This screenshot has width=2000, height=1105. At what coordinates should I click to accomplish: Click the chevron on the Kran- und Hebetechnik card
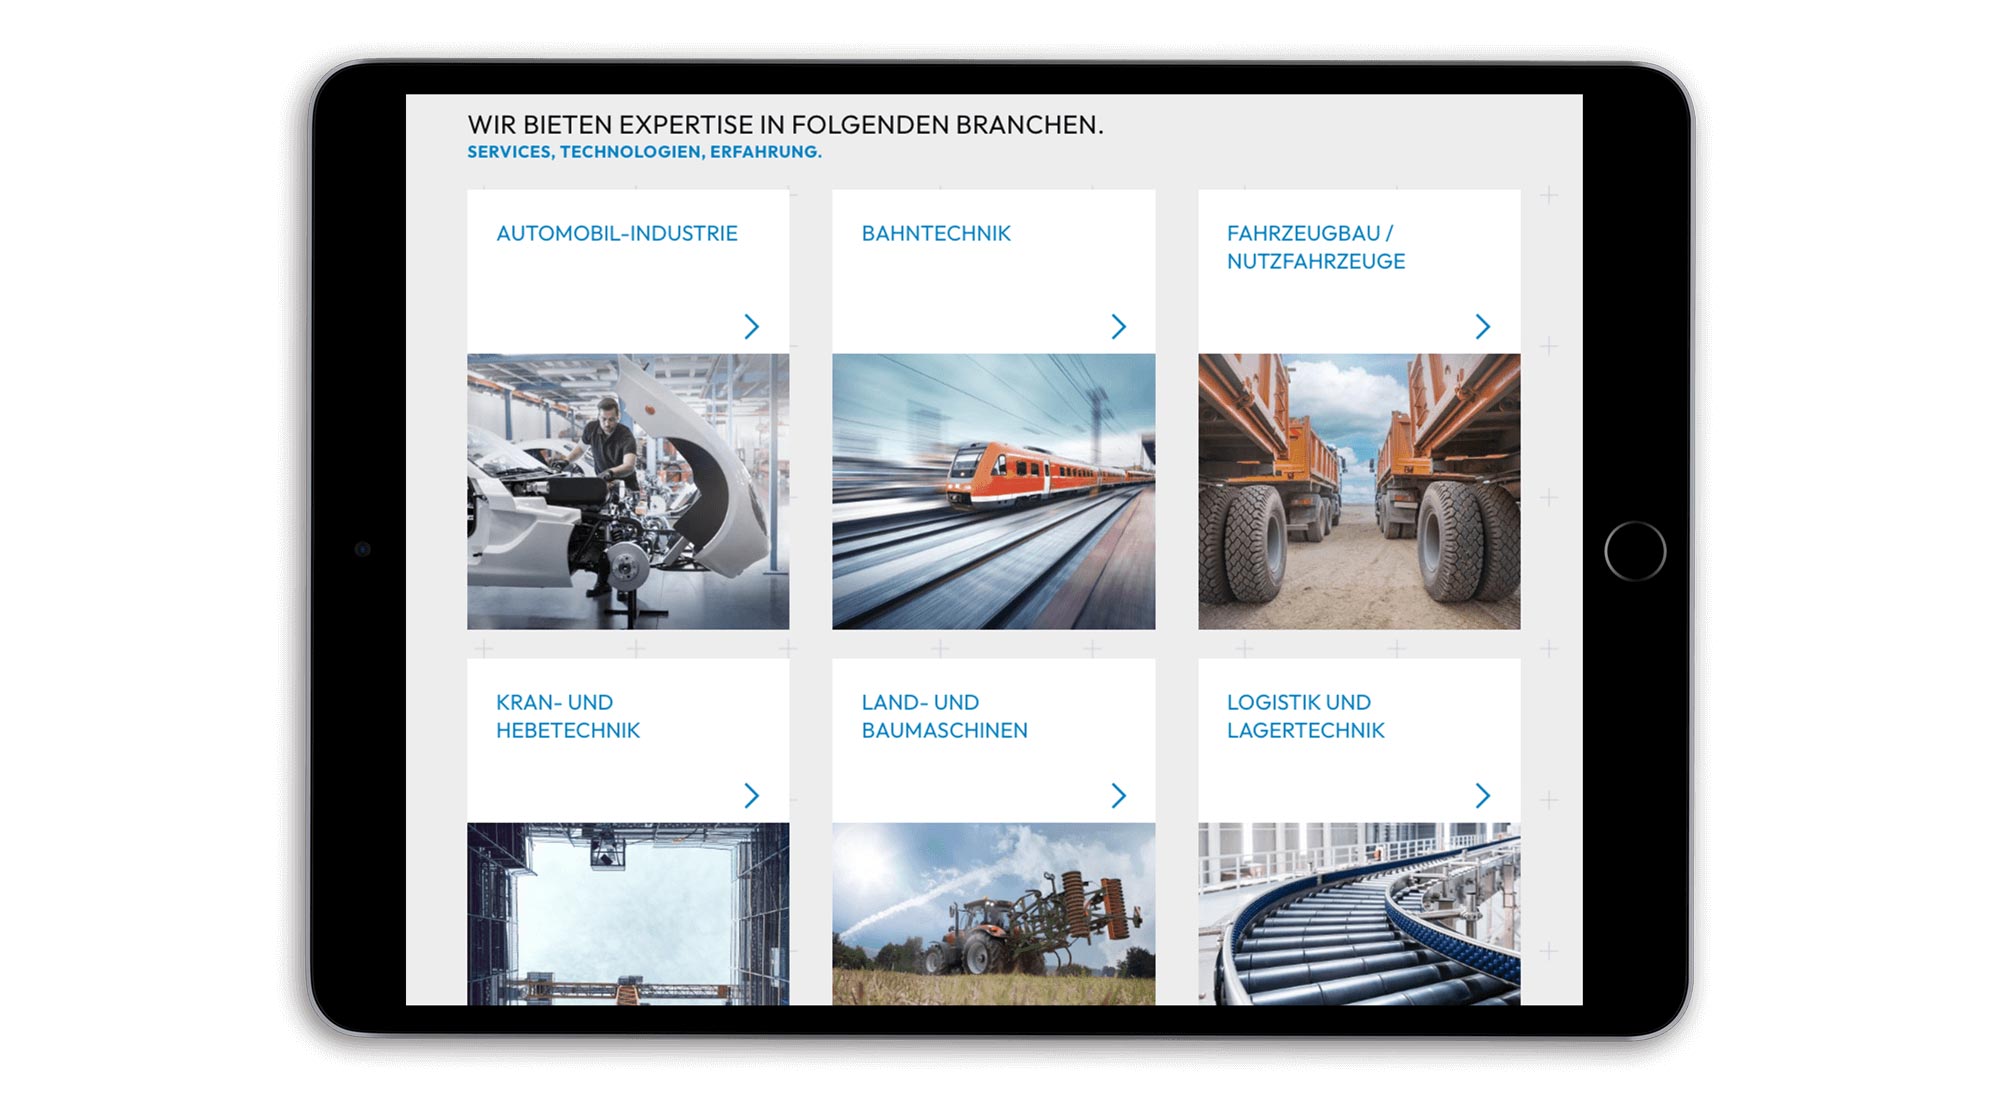(752, 796)
